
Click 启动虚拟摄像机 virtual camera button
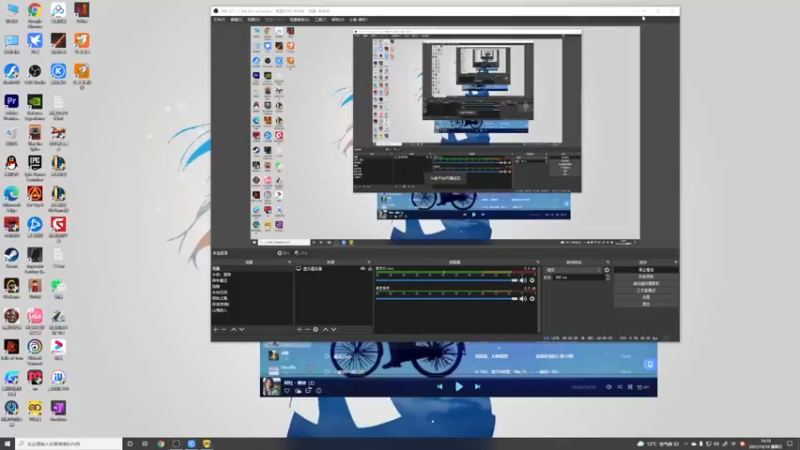click(646, 284)
